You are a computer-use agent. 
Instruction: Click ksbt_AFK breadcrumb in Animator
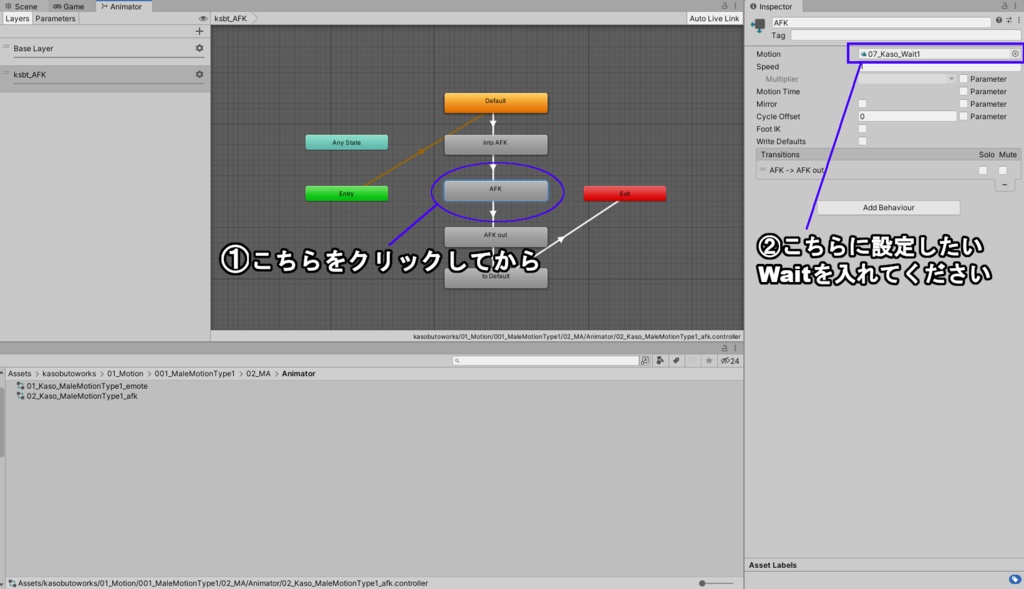[231, 18]
